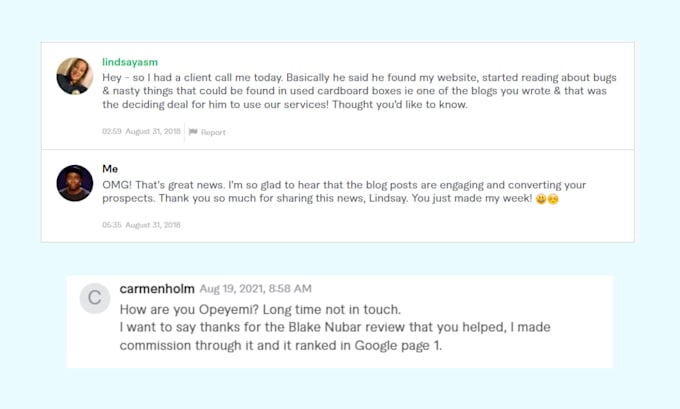Click August 31, 2018 date under lindsayasm's message
Screen dimensions: 680x409
(153, 131)
